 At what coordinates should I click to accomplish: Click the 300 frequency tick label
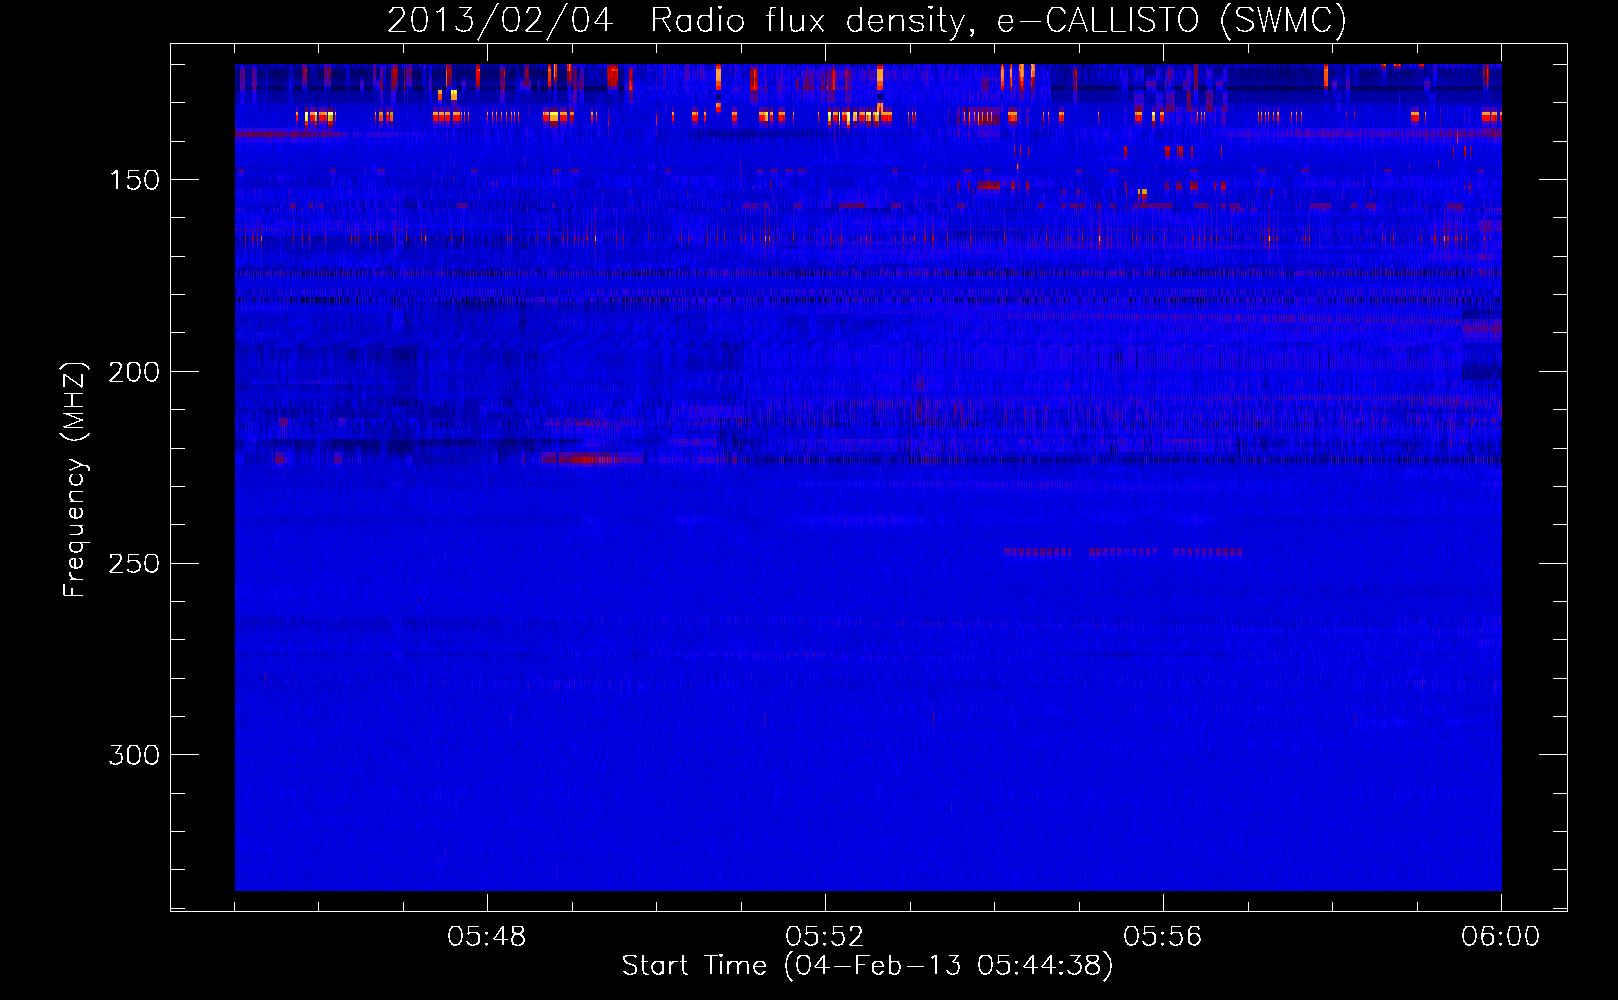(134, 755)
